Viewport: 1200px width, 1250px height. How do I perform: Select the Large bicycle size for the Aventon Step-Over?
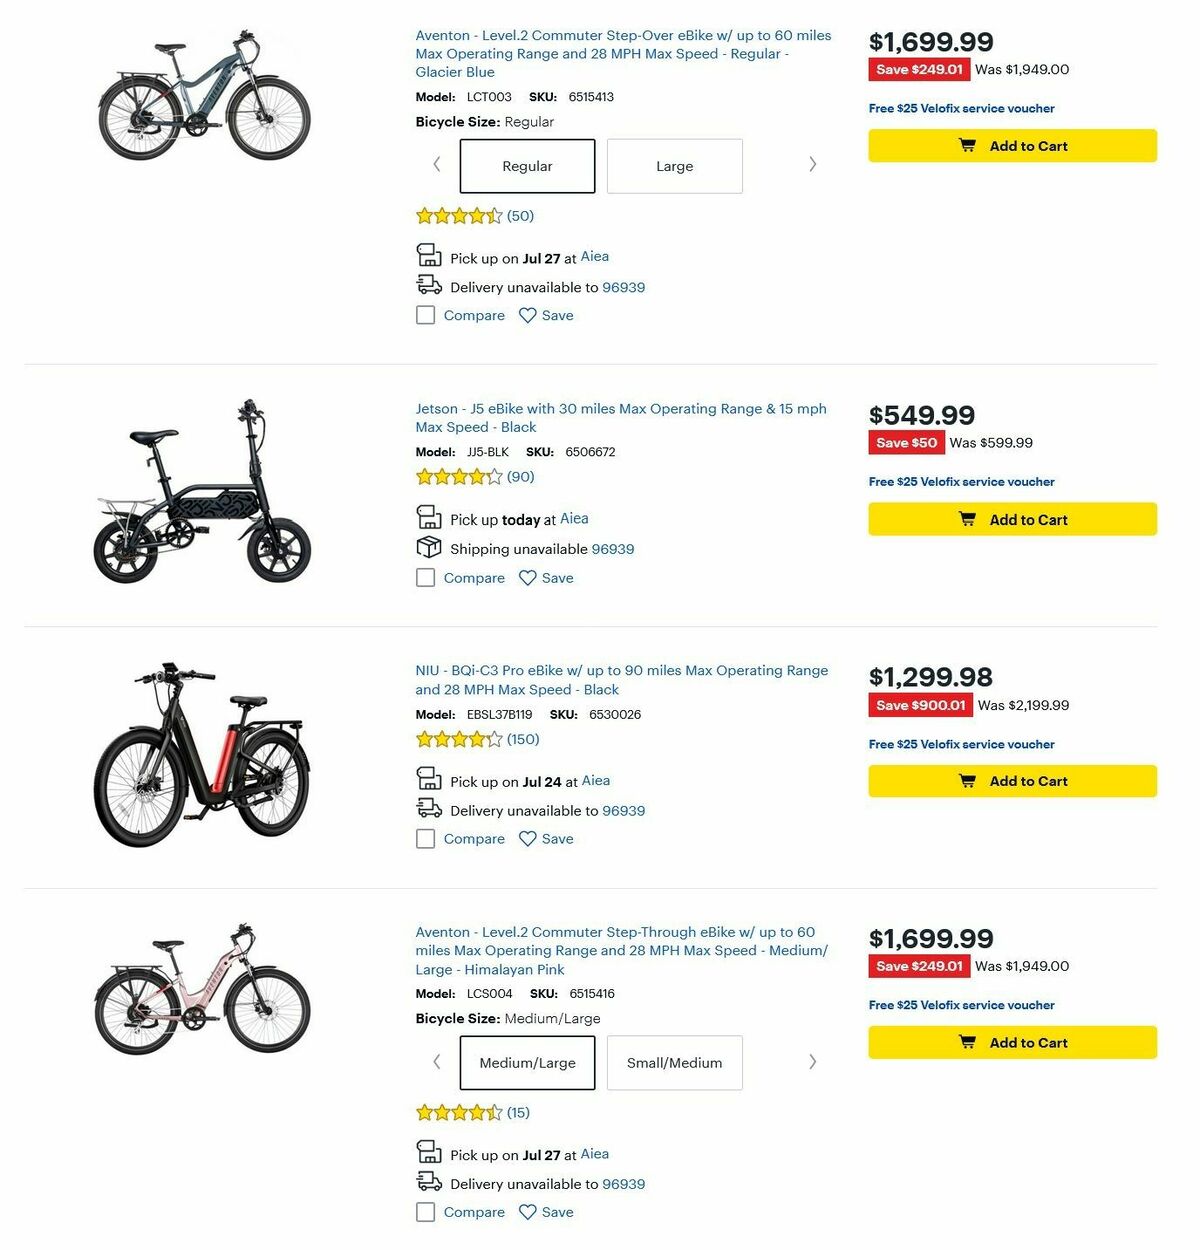(674, 166)
